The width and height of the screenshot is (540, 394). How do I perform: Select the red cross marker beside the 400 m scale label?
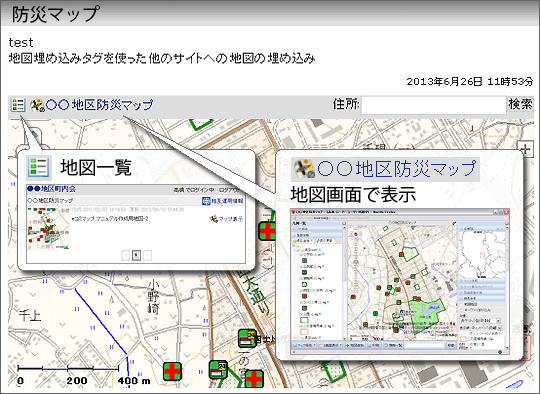pos(172,372)
